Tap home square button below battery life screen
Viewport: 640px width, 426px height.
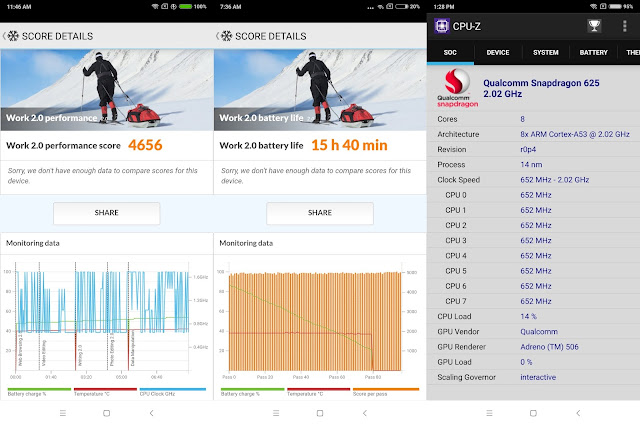pos(320,413)
